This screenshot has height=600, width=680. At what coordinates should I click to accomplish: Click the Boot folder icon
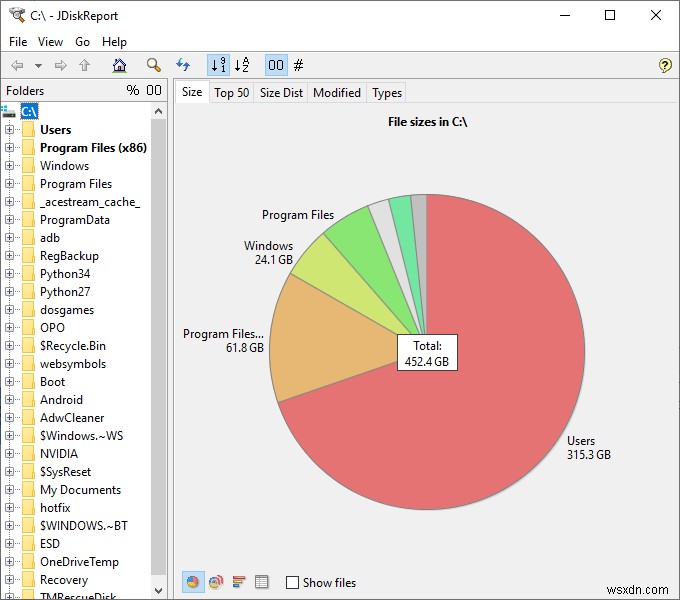coord(28,382)
